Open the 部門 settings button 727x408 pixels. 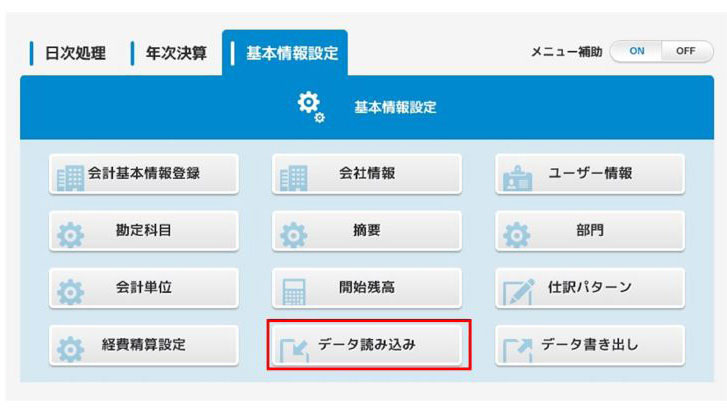[590, 231]
